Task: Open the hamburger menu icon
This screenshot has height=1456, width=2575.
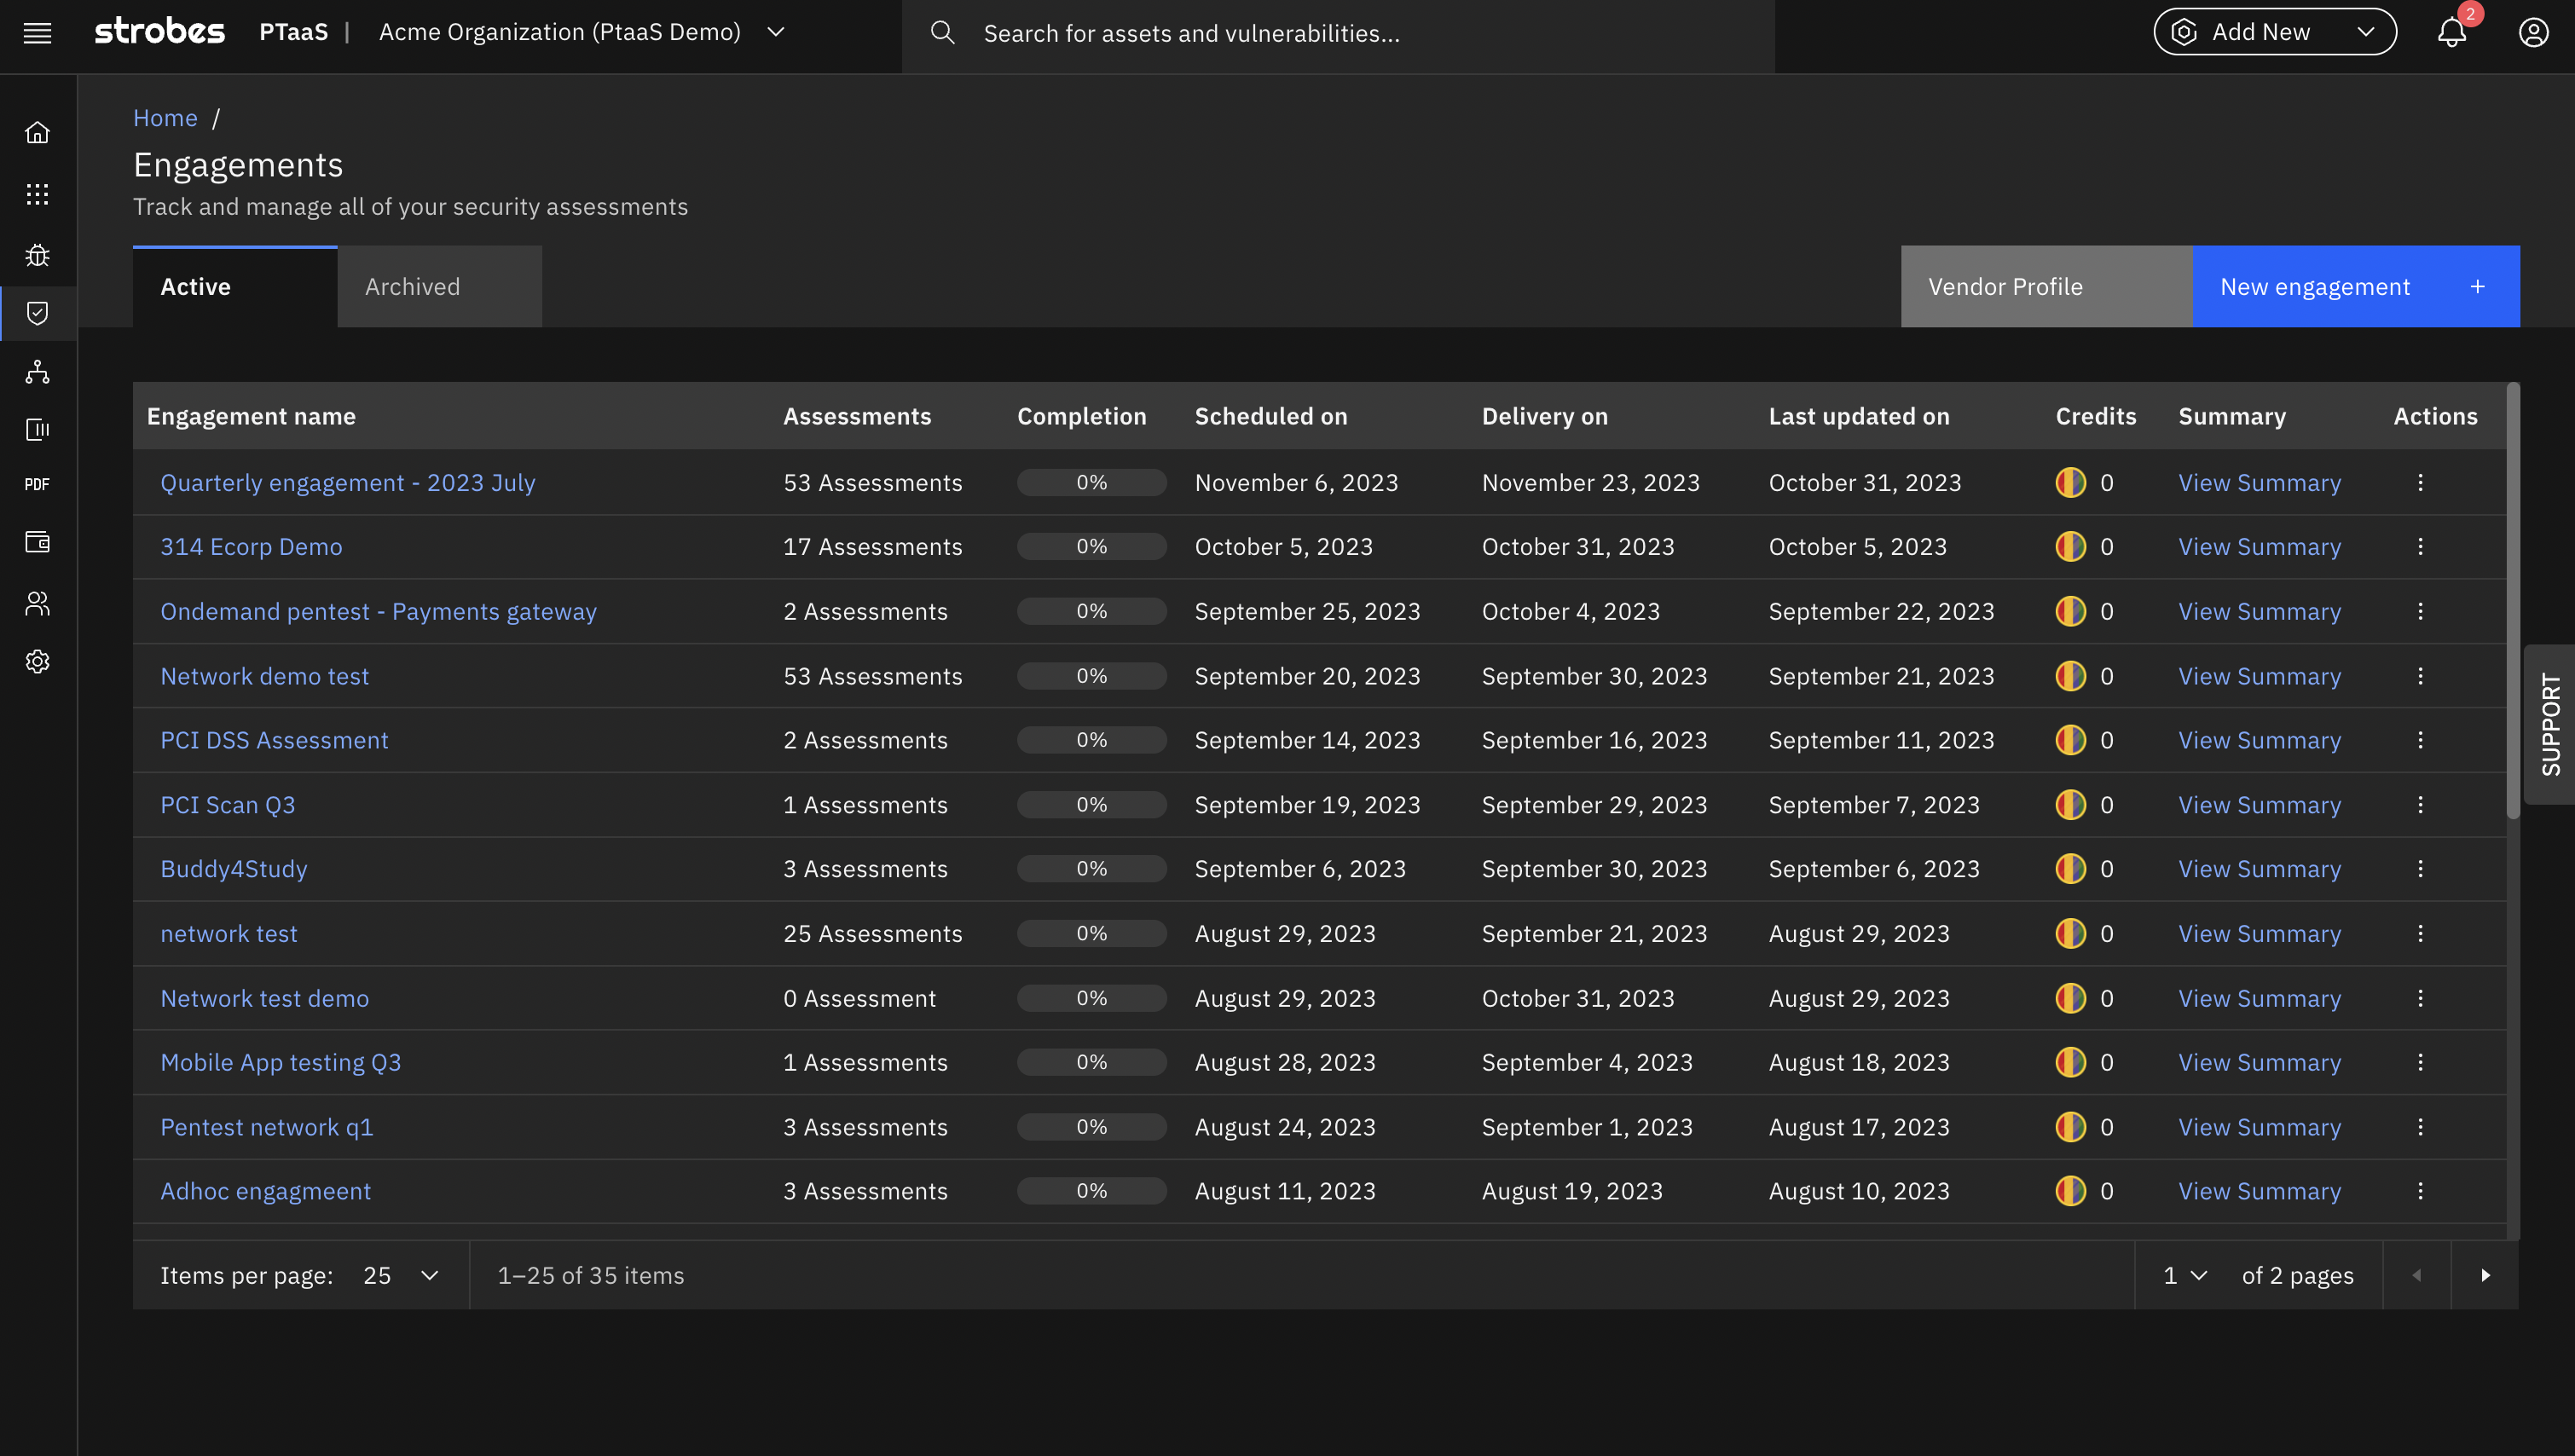Action: (37, 33)
